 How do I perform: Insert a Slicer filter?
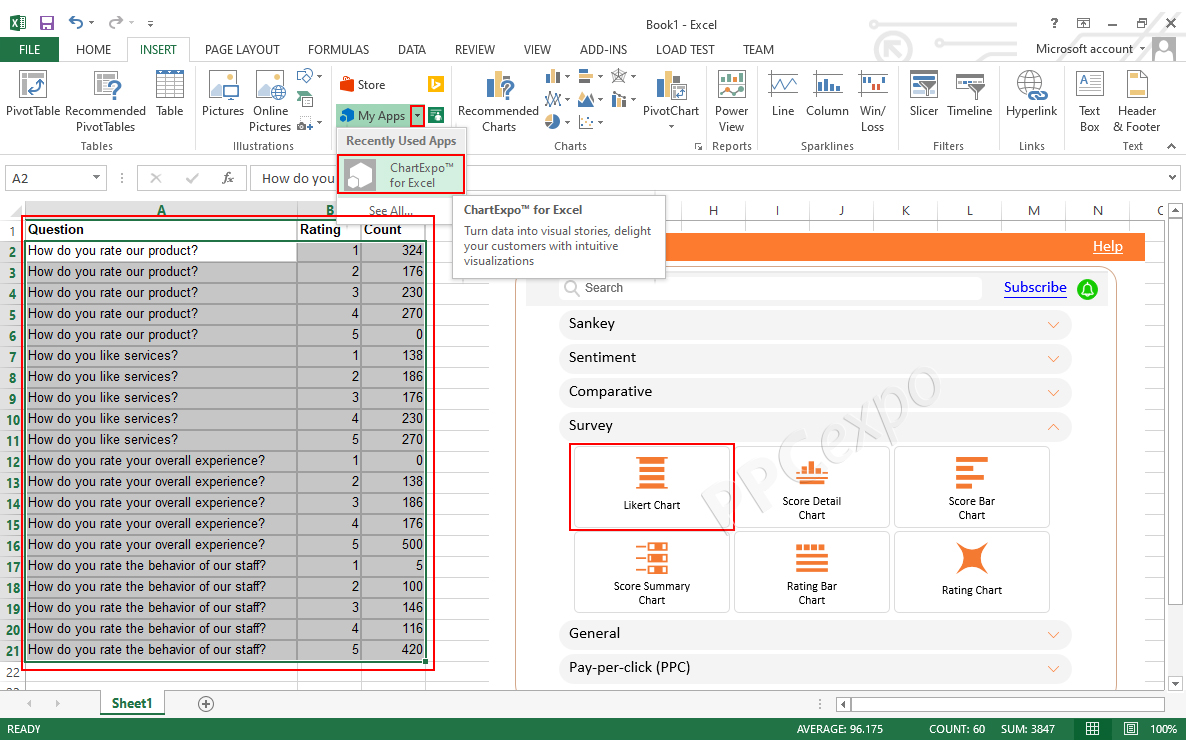tap(924, 94)
